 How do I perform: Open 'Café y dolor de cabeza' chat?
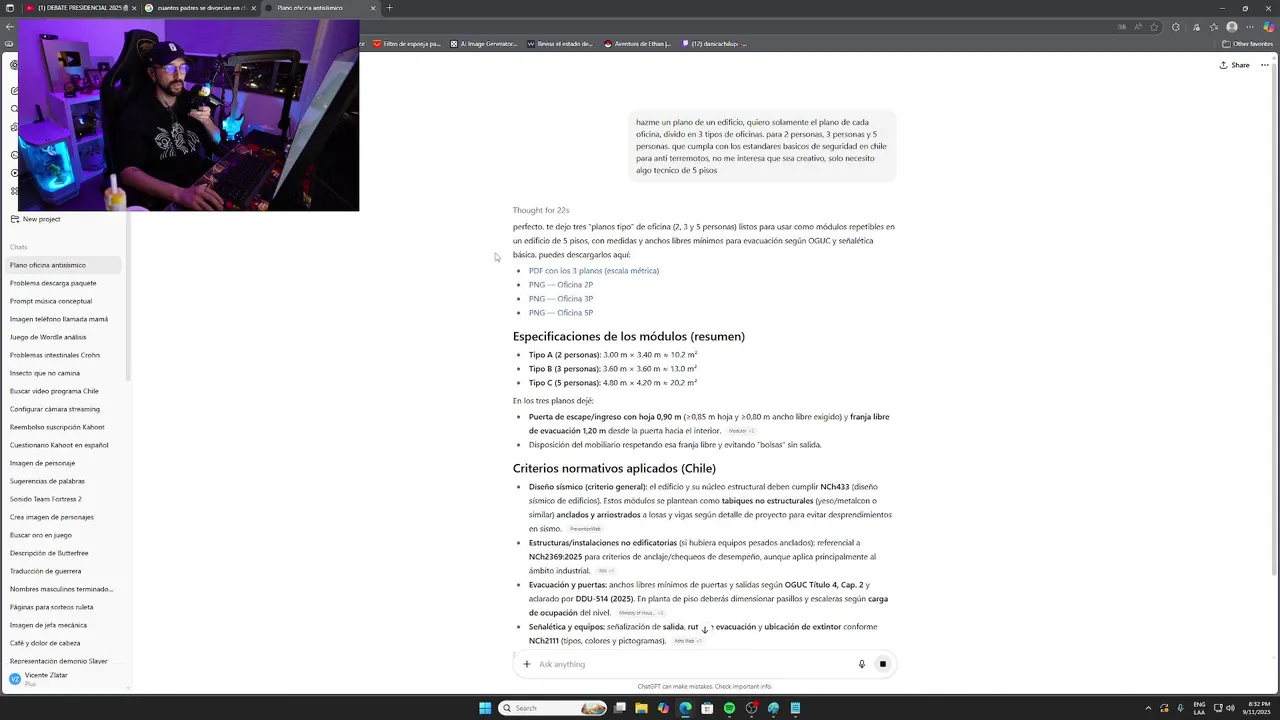[63, 643]
